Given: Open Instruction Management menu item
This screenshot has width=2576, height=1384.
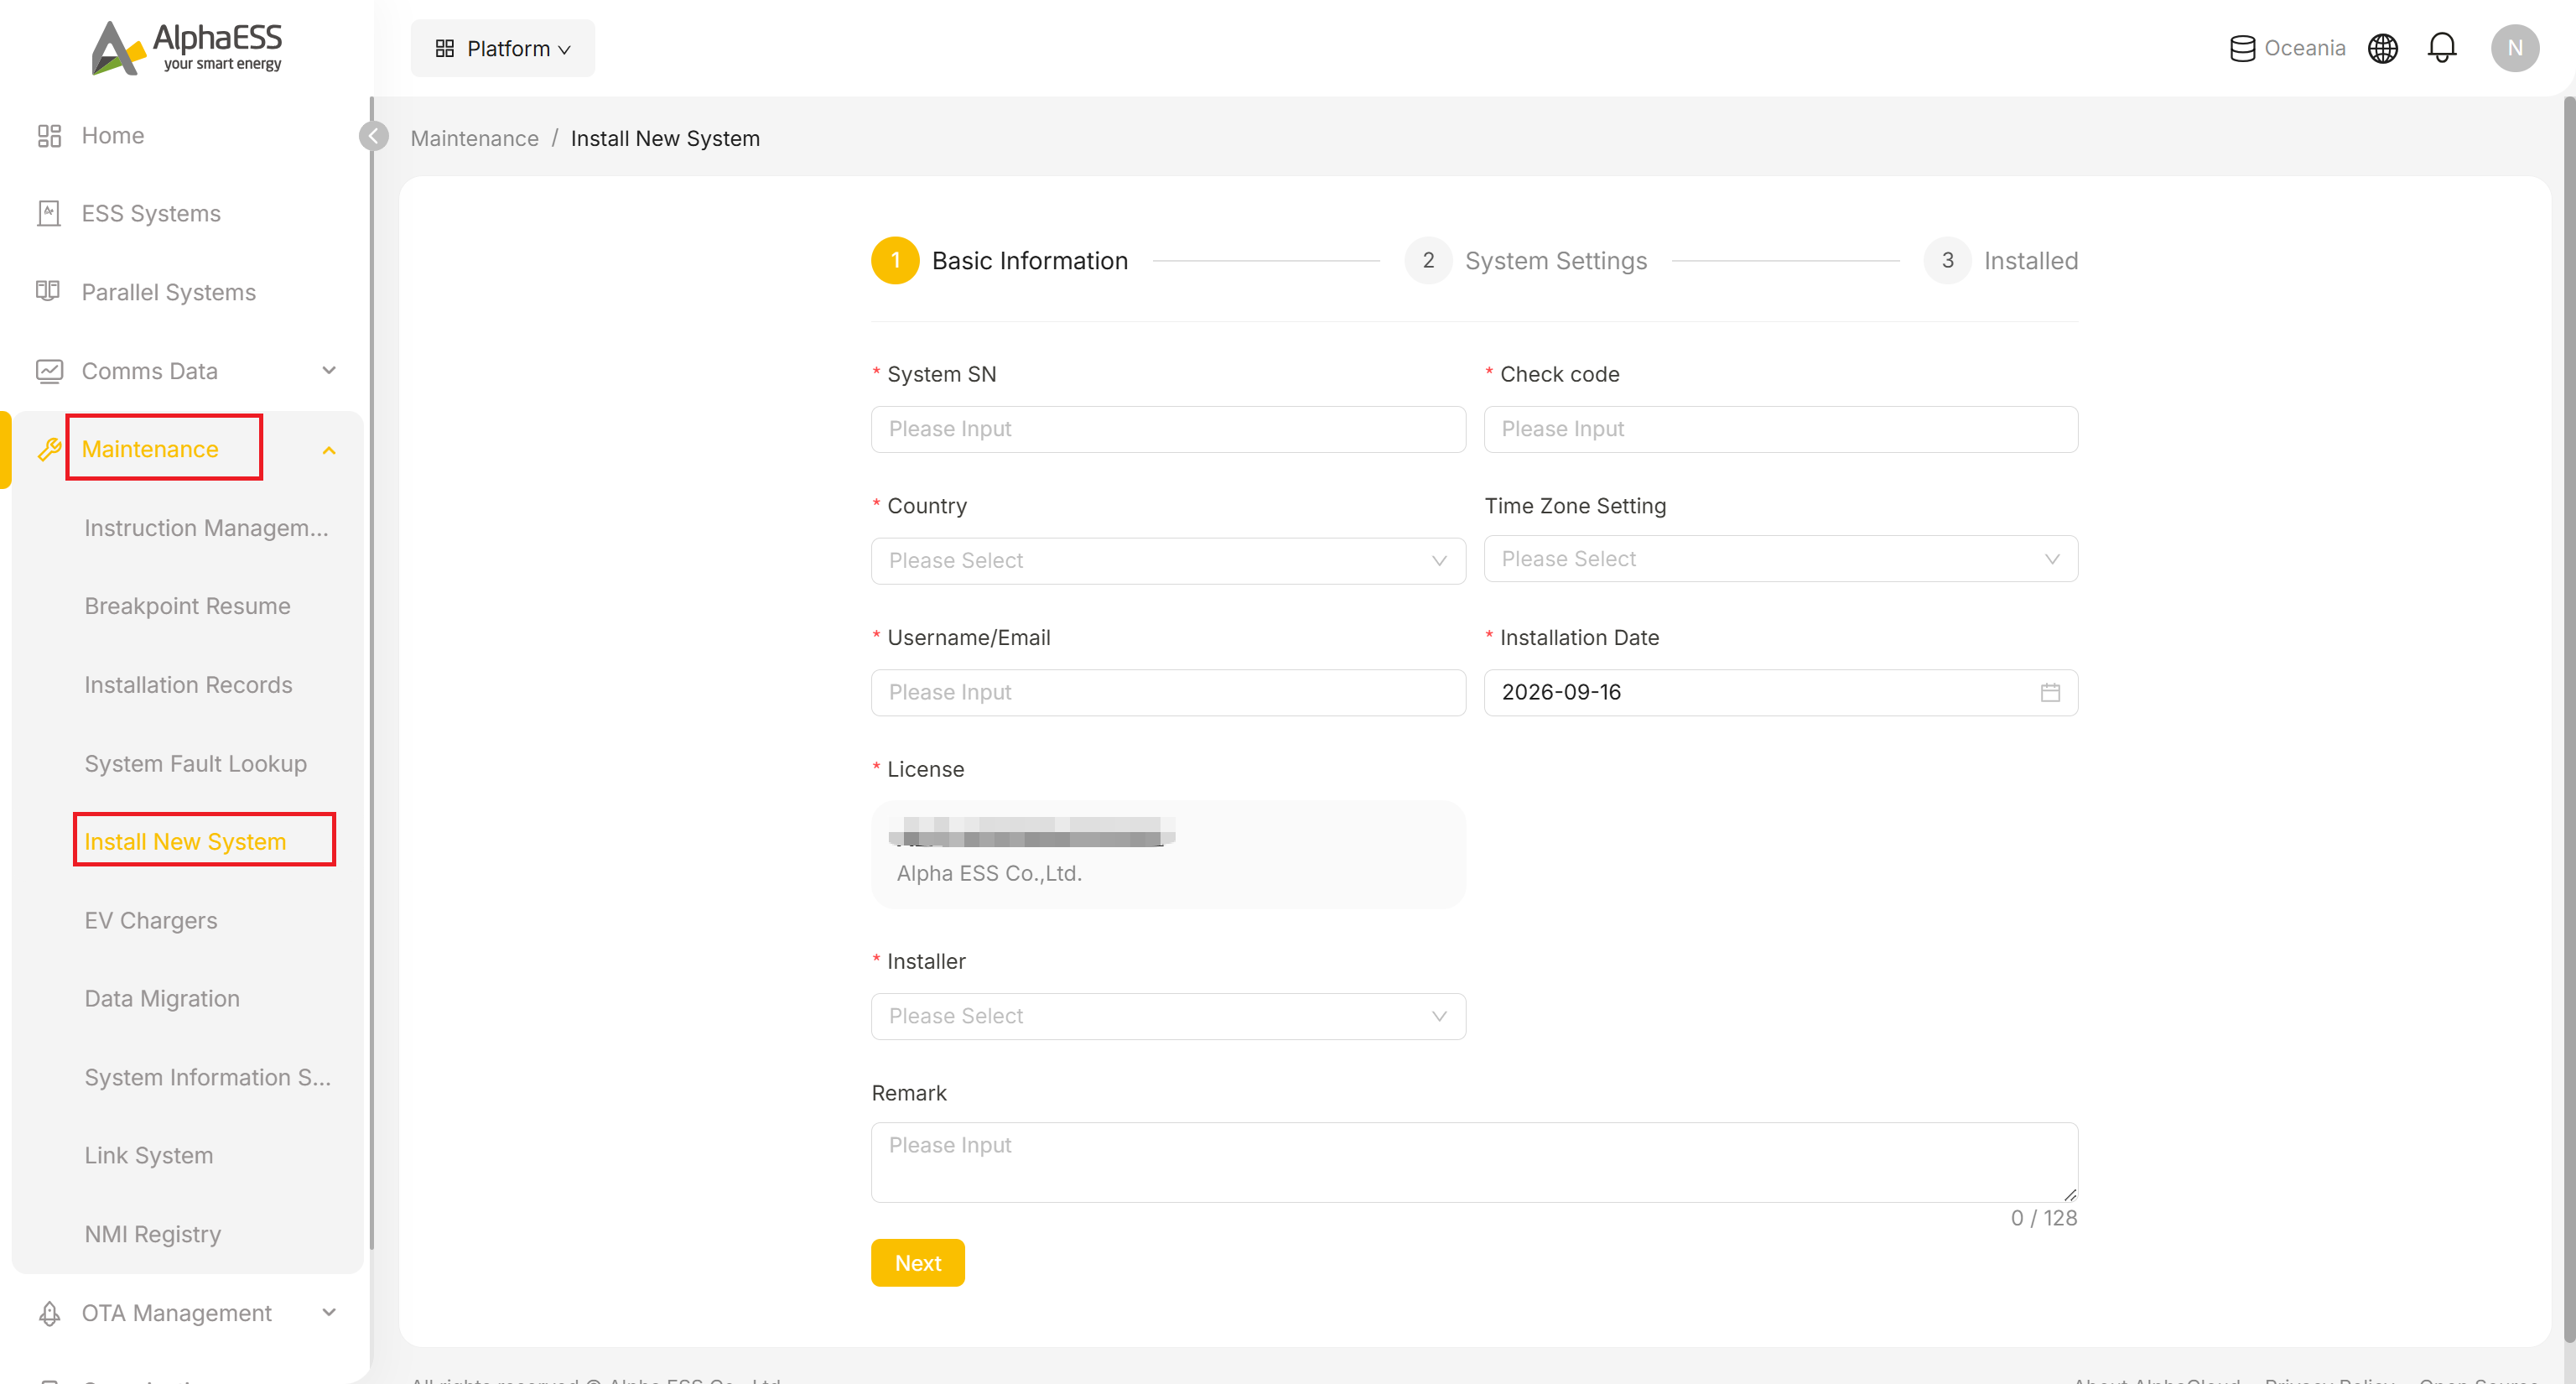Looking at the screenshot, I should [x=206, y=528].
